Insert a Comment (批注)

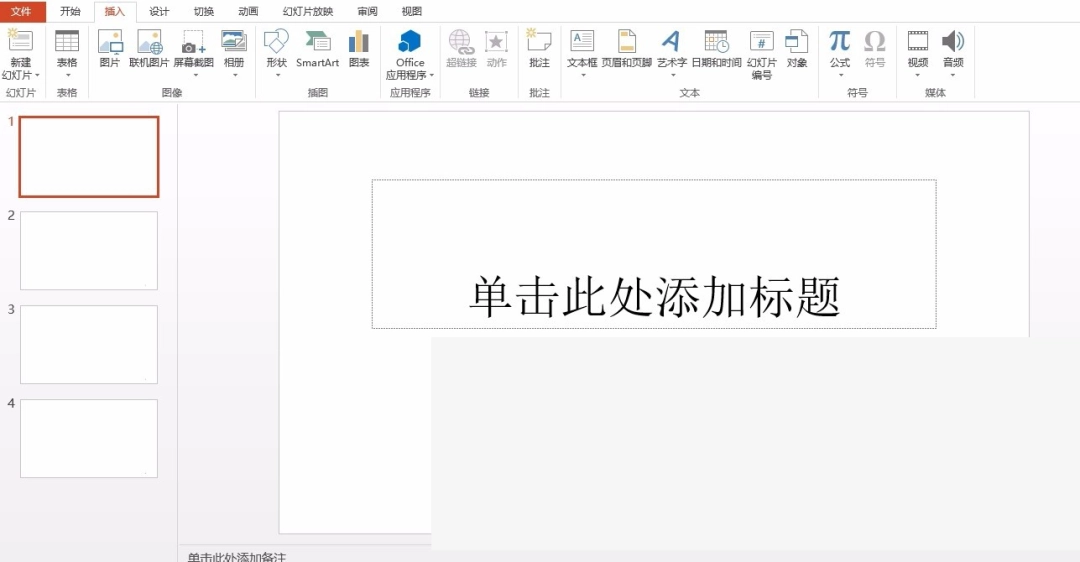pyautogui.click(x=539, y=48)
